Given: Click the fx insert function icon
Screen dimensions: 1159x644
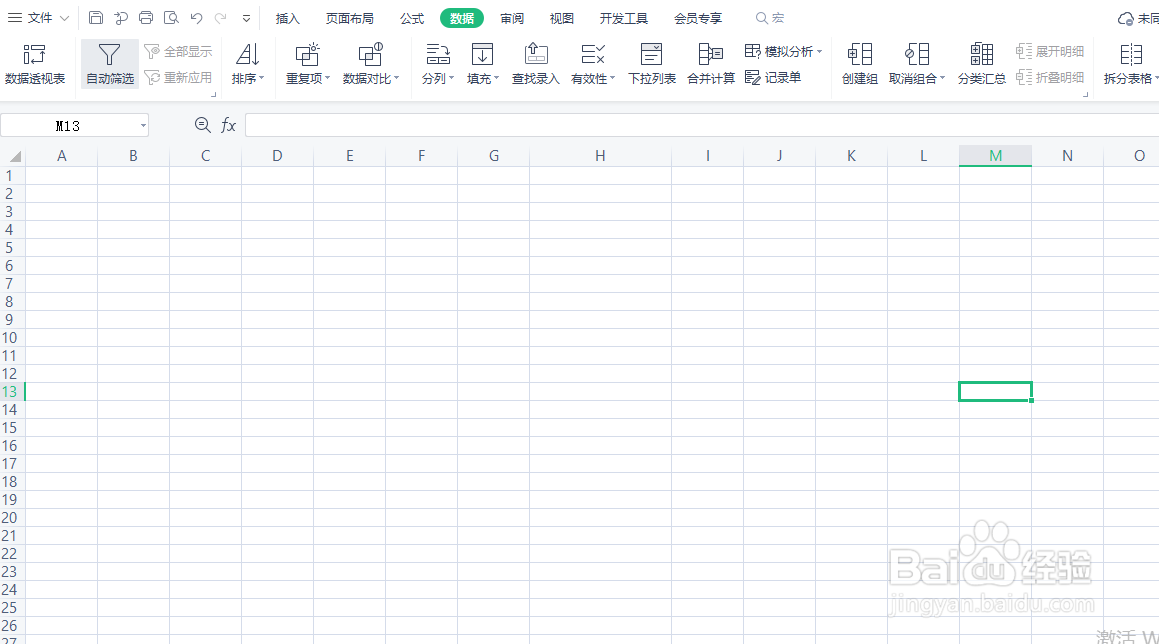Looking at the screenshot, I should (228, 126).
